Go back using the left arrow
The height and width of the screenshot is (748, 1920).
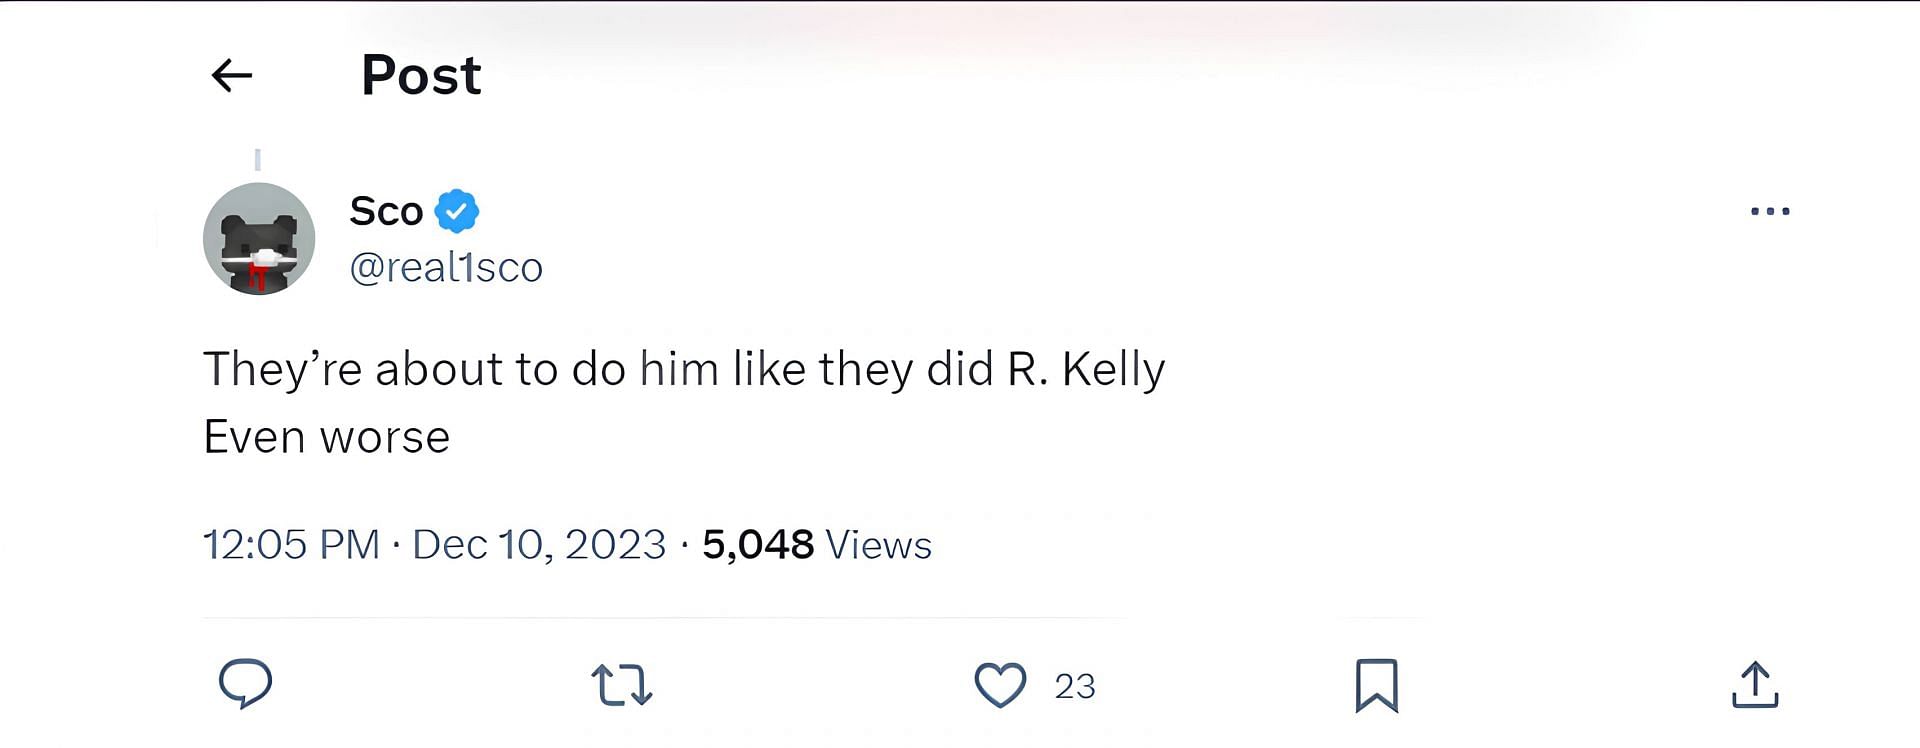point(232,75)
